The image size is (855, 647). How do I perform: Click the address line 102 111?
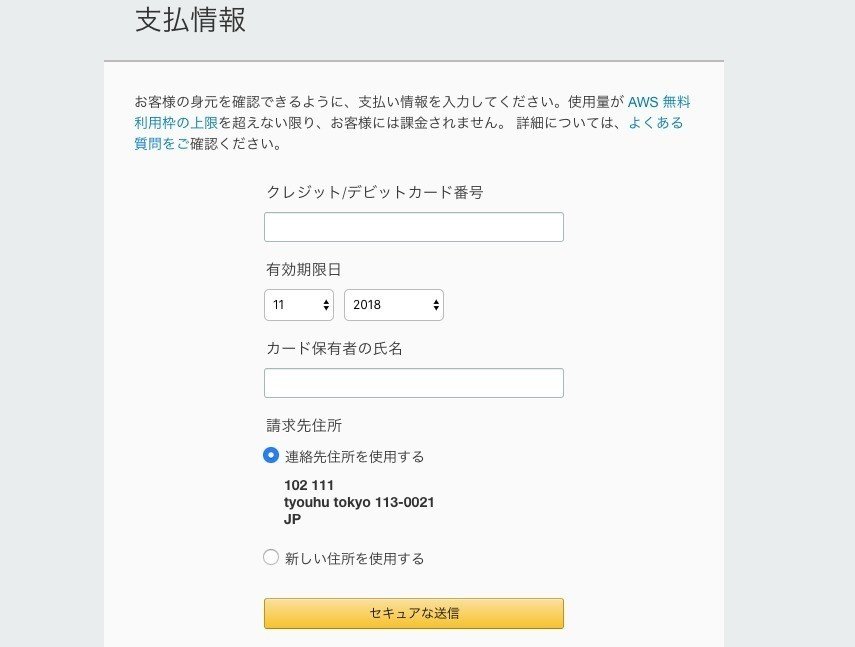(309, 486)
